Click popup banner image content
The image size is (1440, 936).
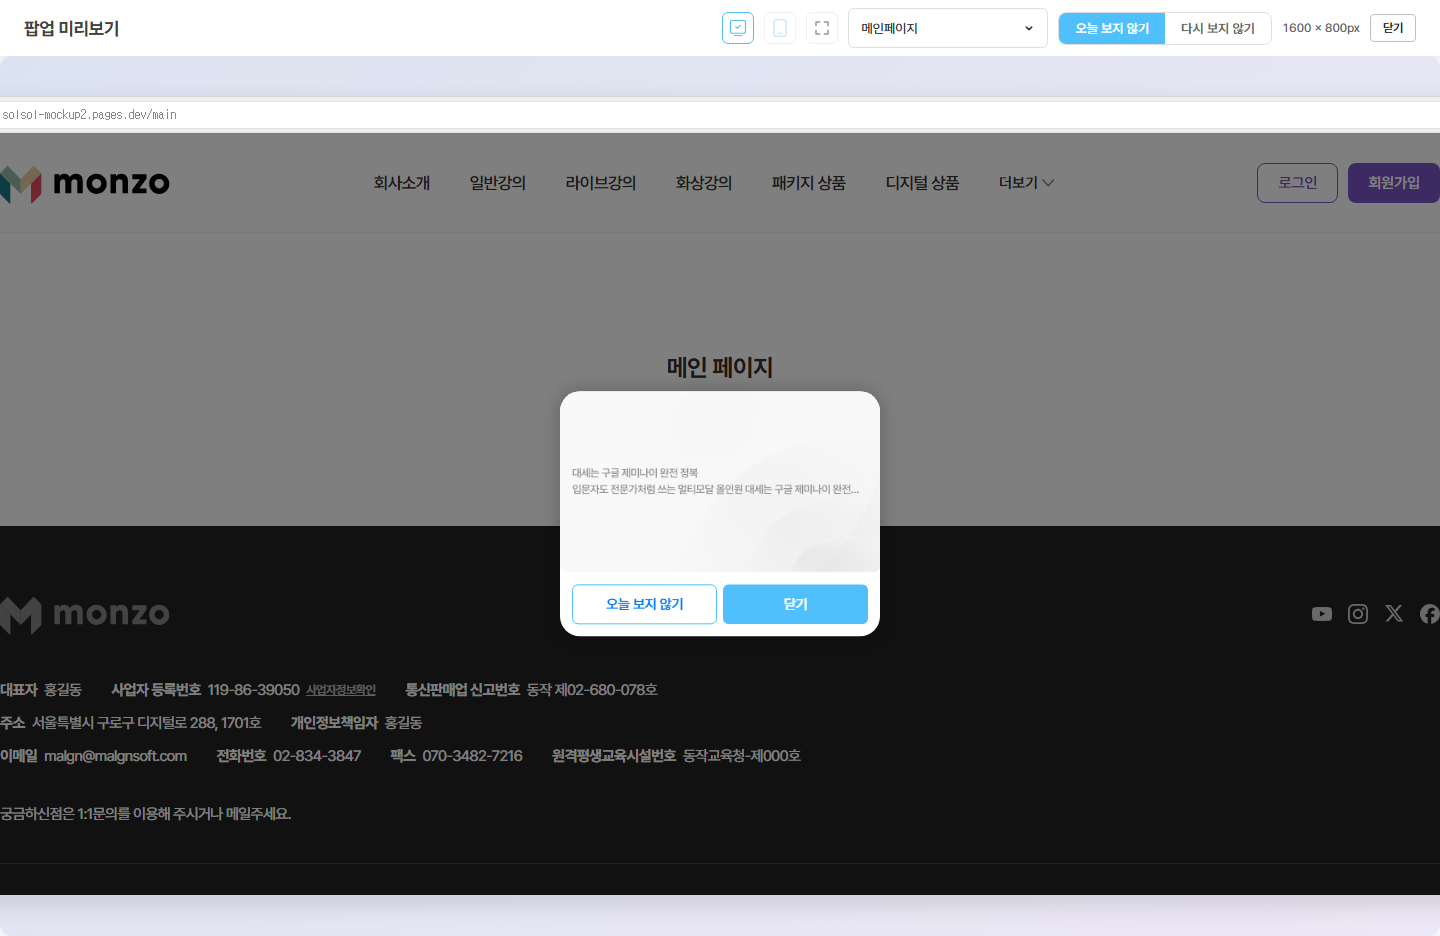[720, 482]
